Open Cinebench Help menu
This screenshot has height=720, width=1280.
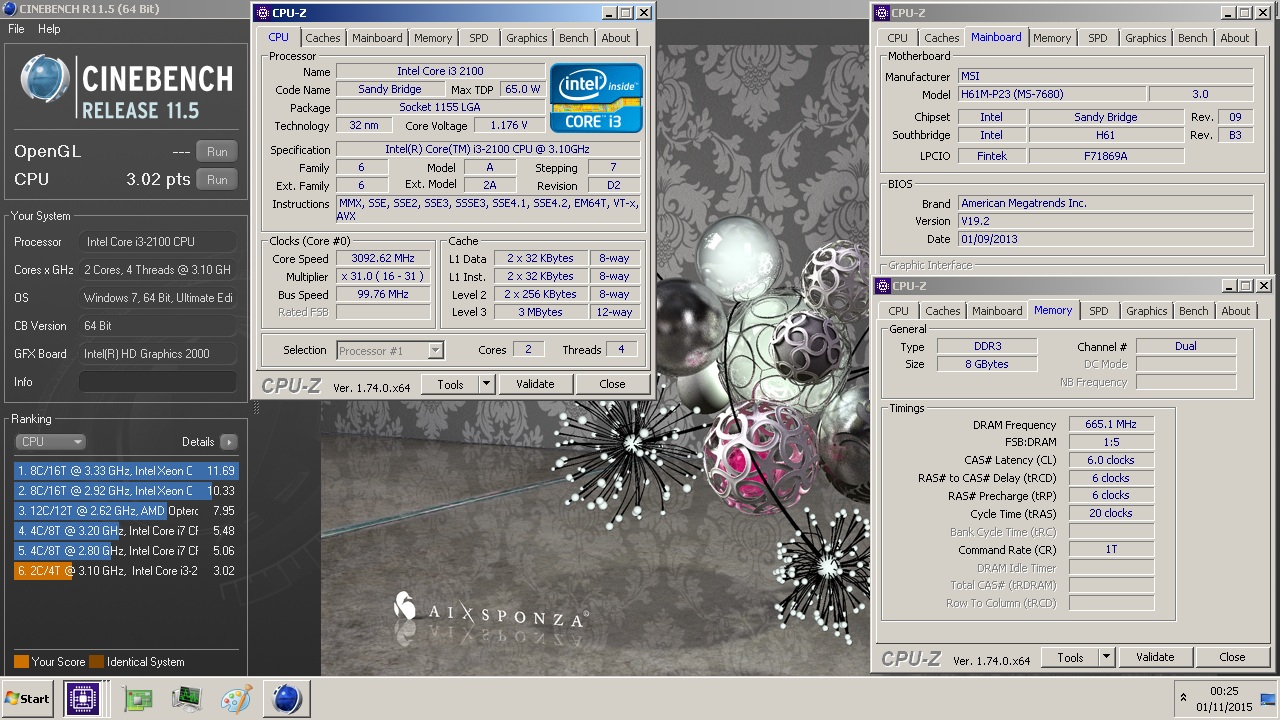click(x=49, y=29)
